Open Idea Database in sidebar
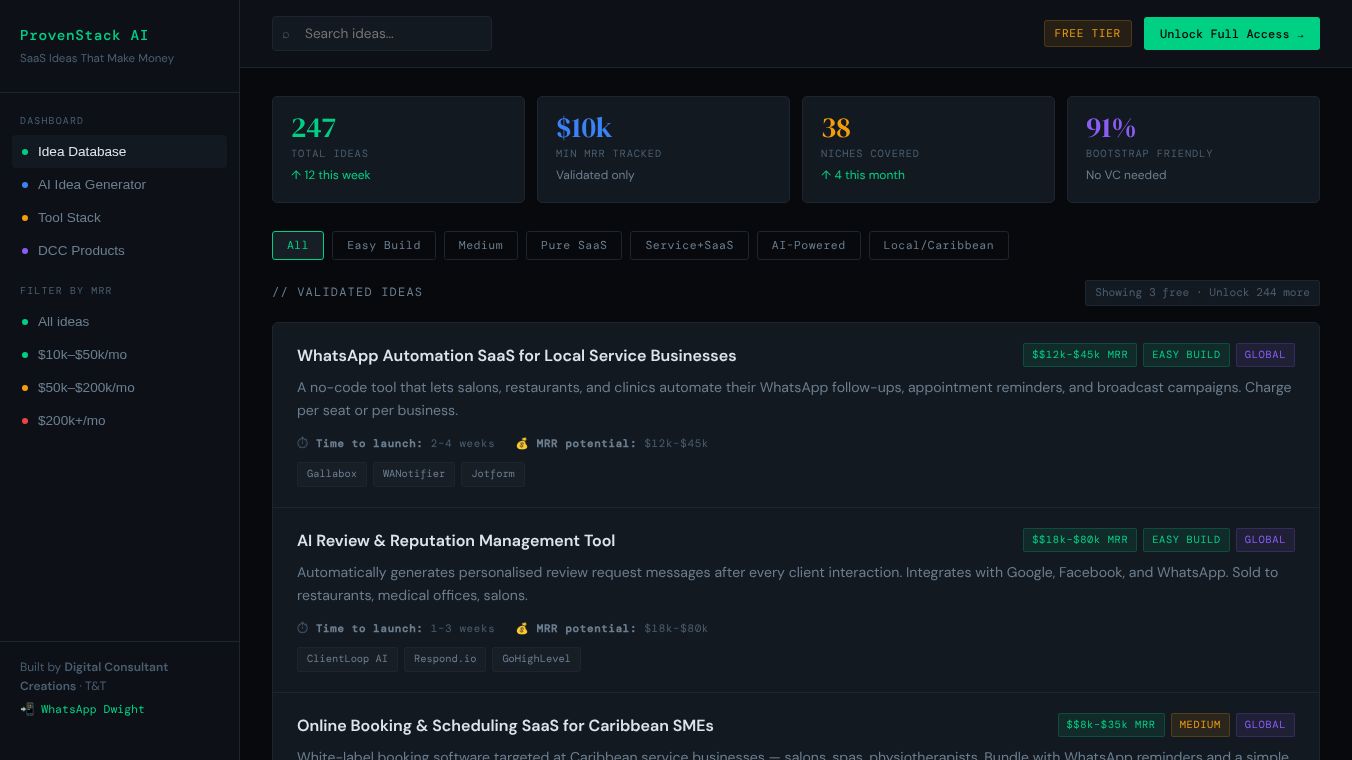The image size is (1352, 760). (x=120, y=151)
